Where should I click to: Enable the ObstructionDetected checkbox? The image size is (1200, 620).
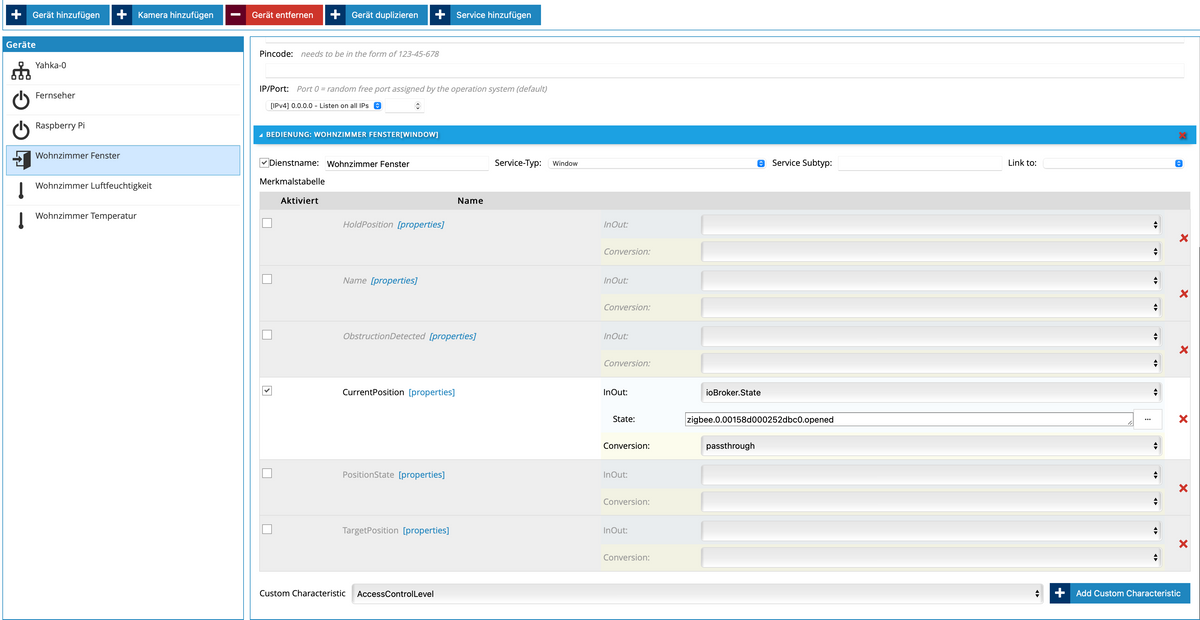(267, 335)
